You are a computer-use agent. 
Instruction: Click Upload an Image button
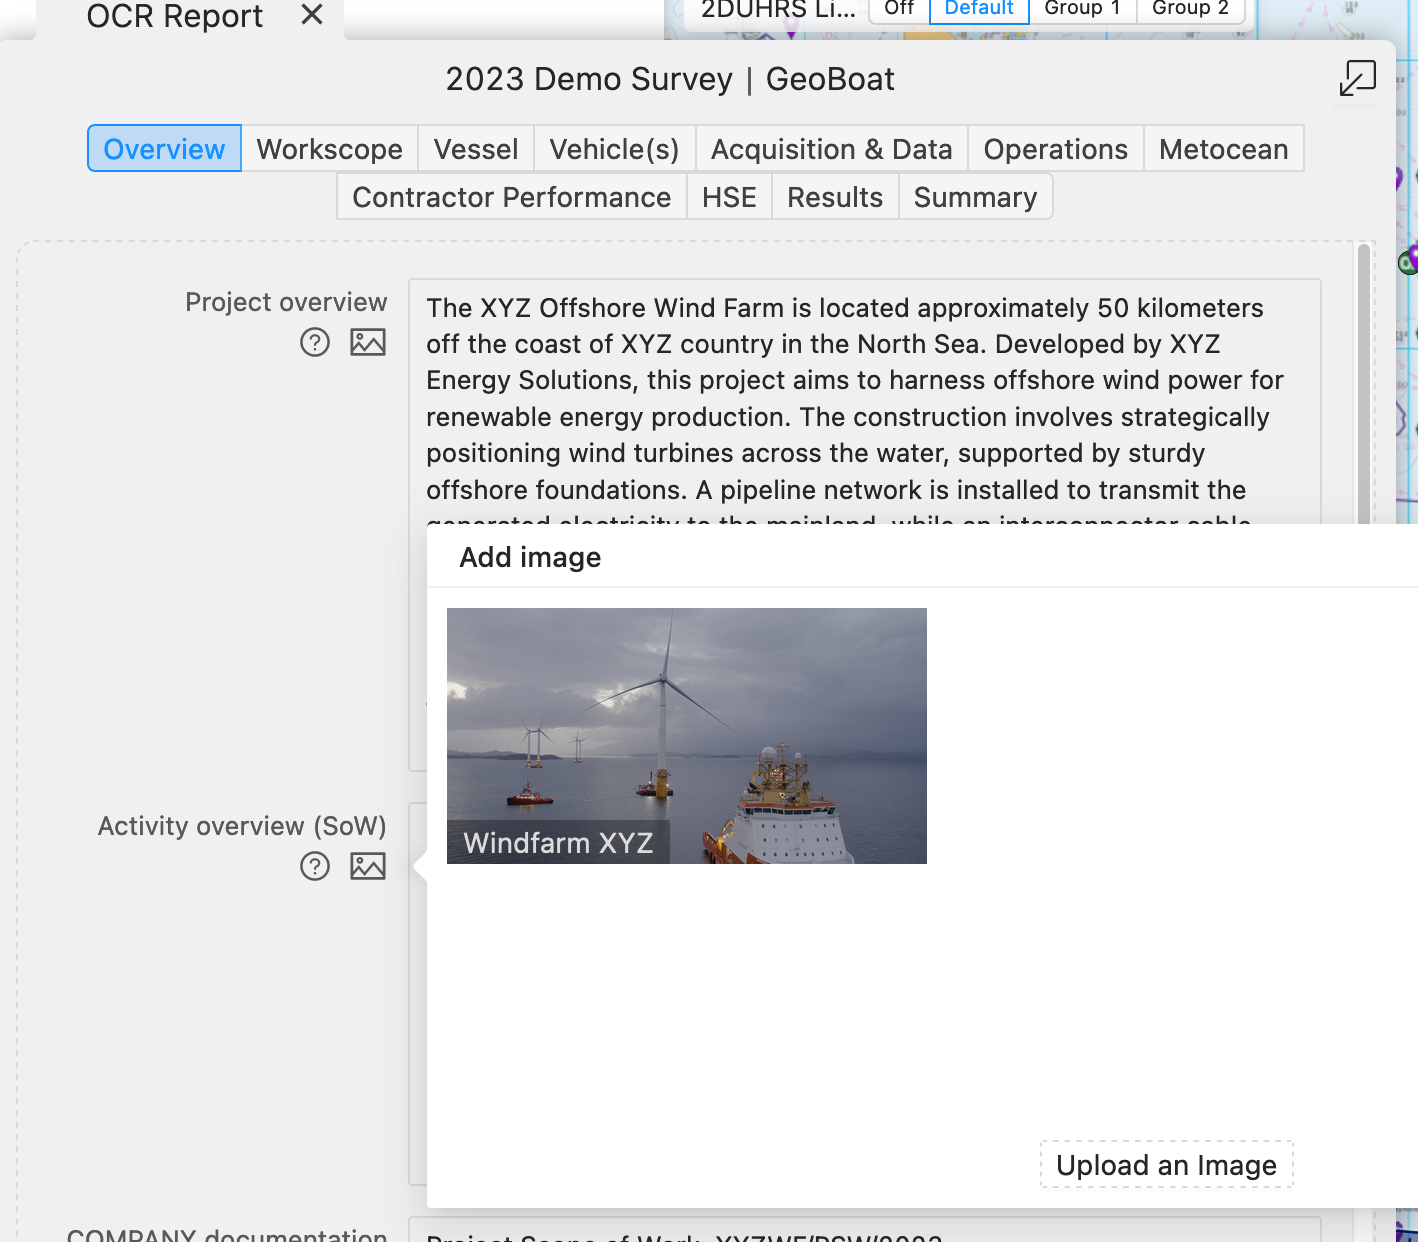point(1167,1165)
